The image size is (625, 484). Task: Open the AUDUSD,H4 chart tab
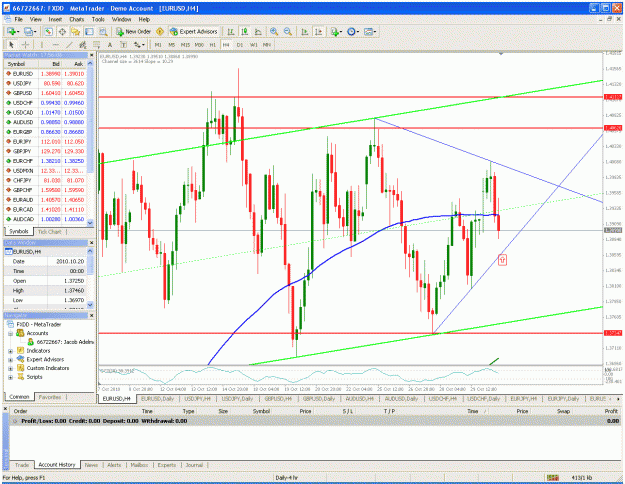coord(359,399)
